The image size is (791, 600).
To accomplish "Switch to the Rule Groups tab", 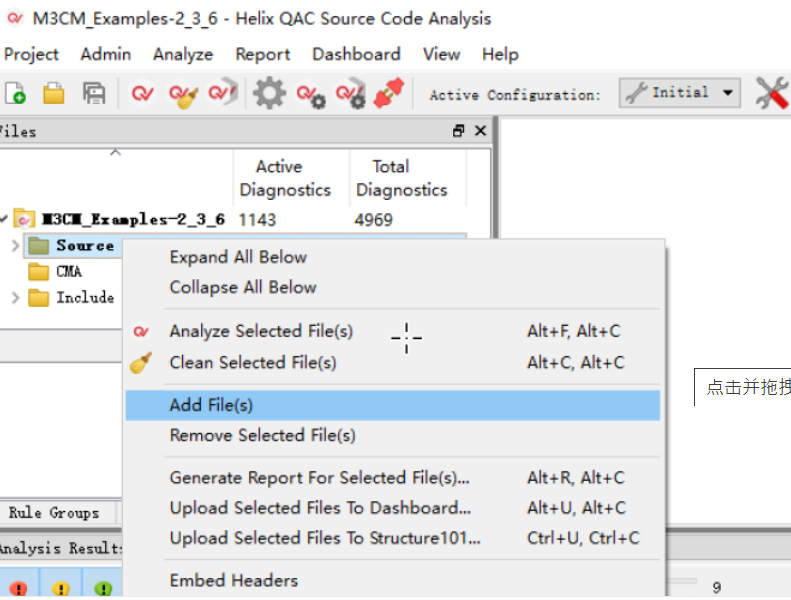I will [x=54, y=513].
